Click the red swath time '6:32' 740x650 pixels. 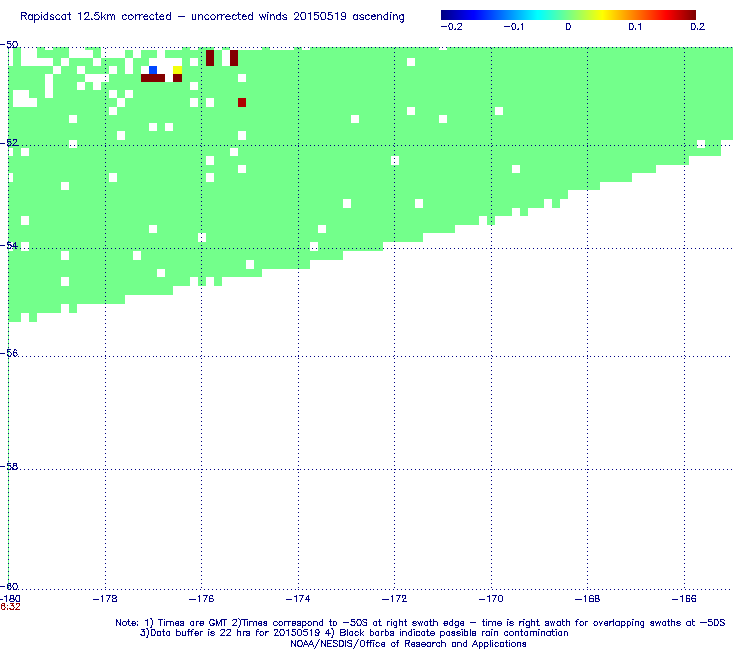click(10, 607)
